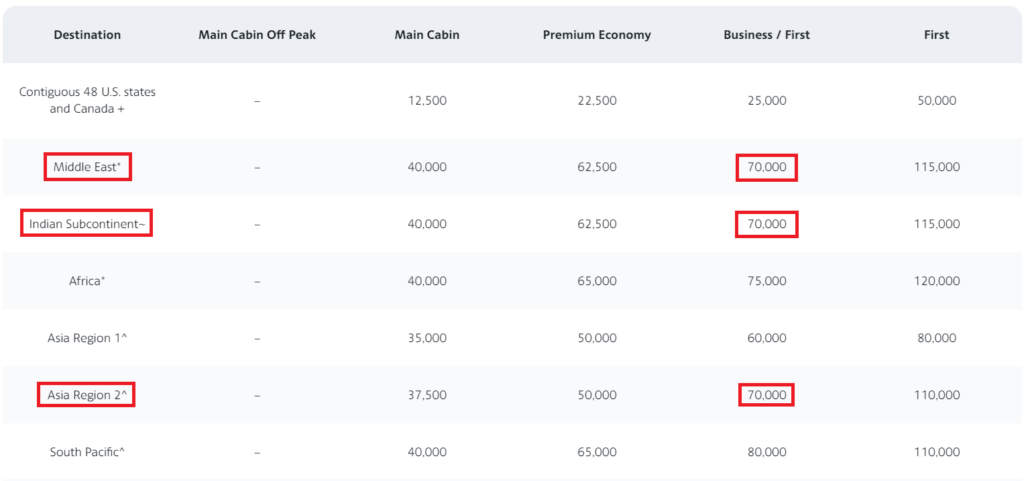Click the 12,500 Main Cabin value
The width and height of the screenshot is (1024, 481).
point(426,101)
